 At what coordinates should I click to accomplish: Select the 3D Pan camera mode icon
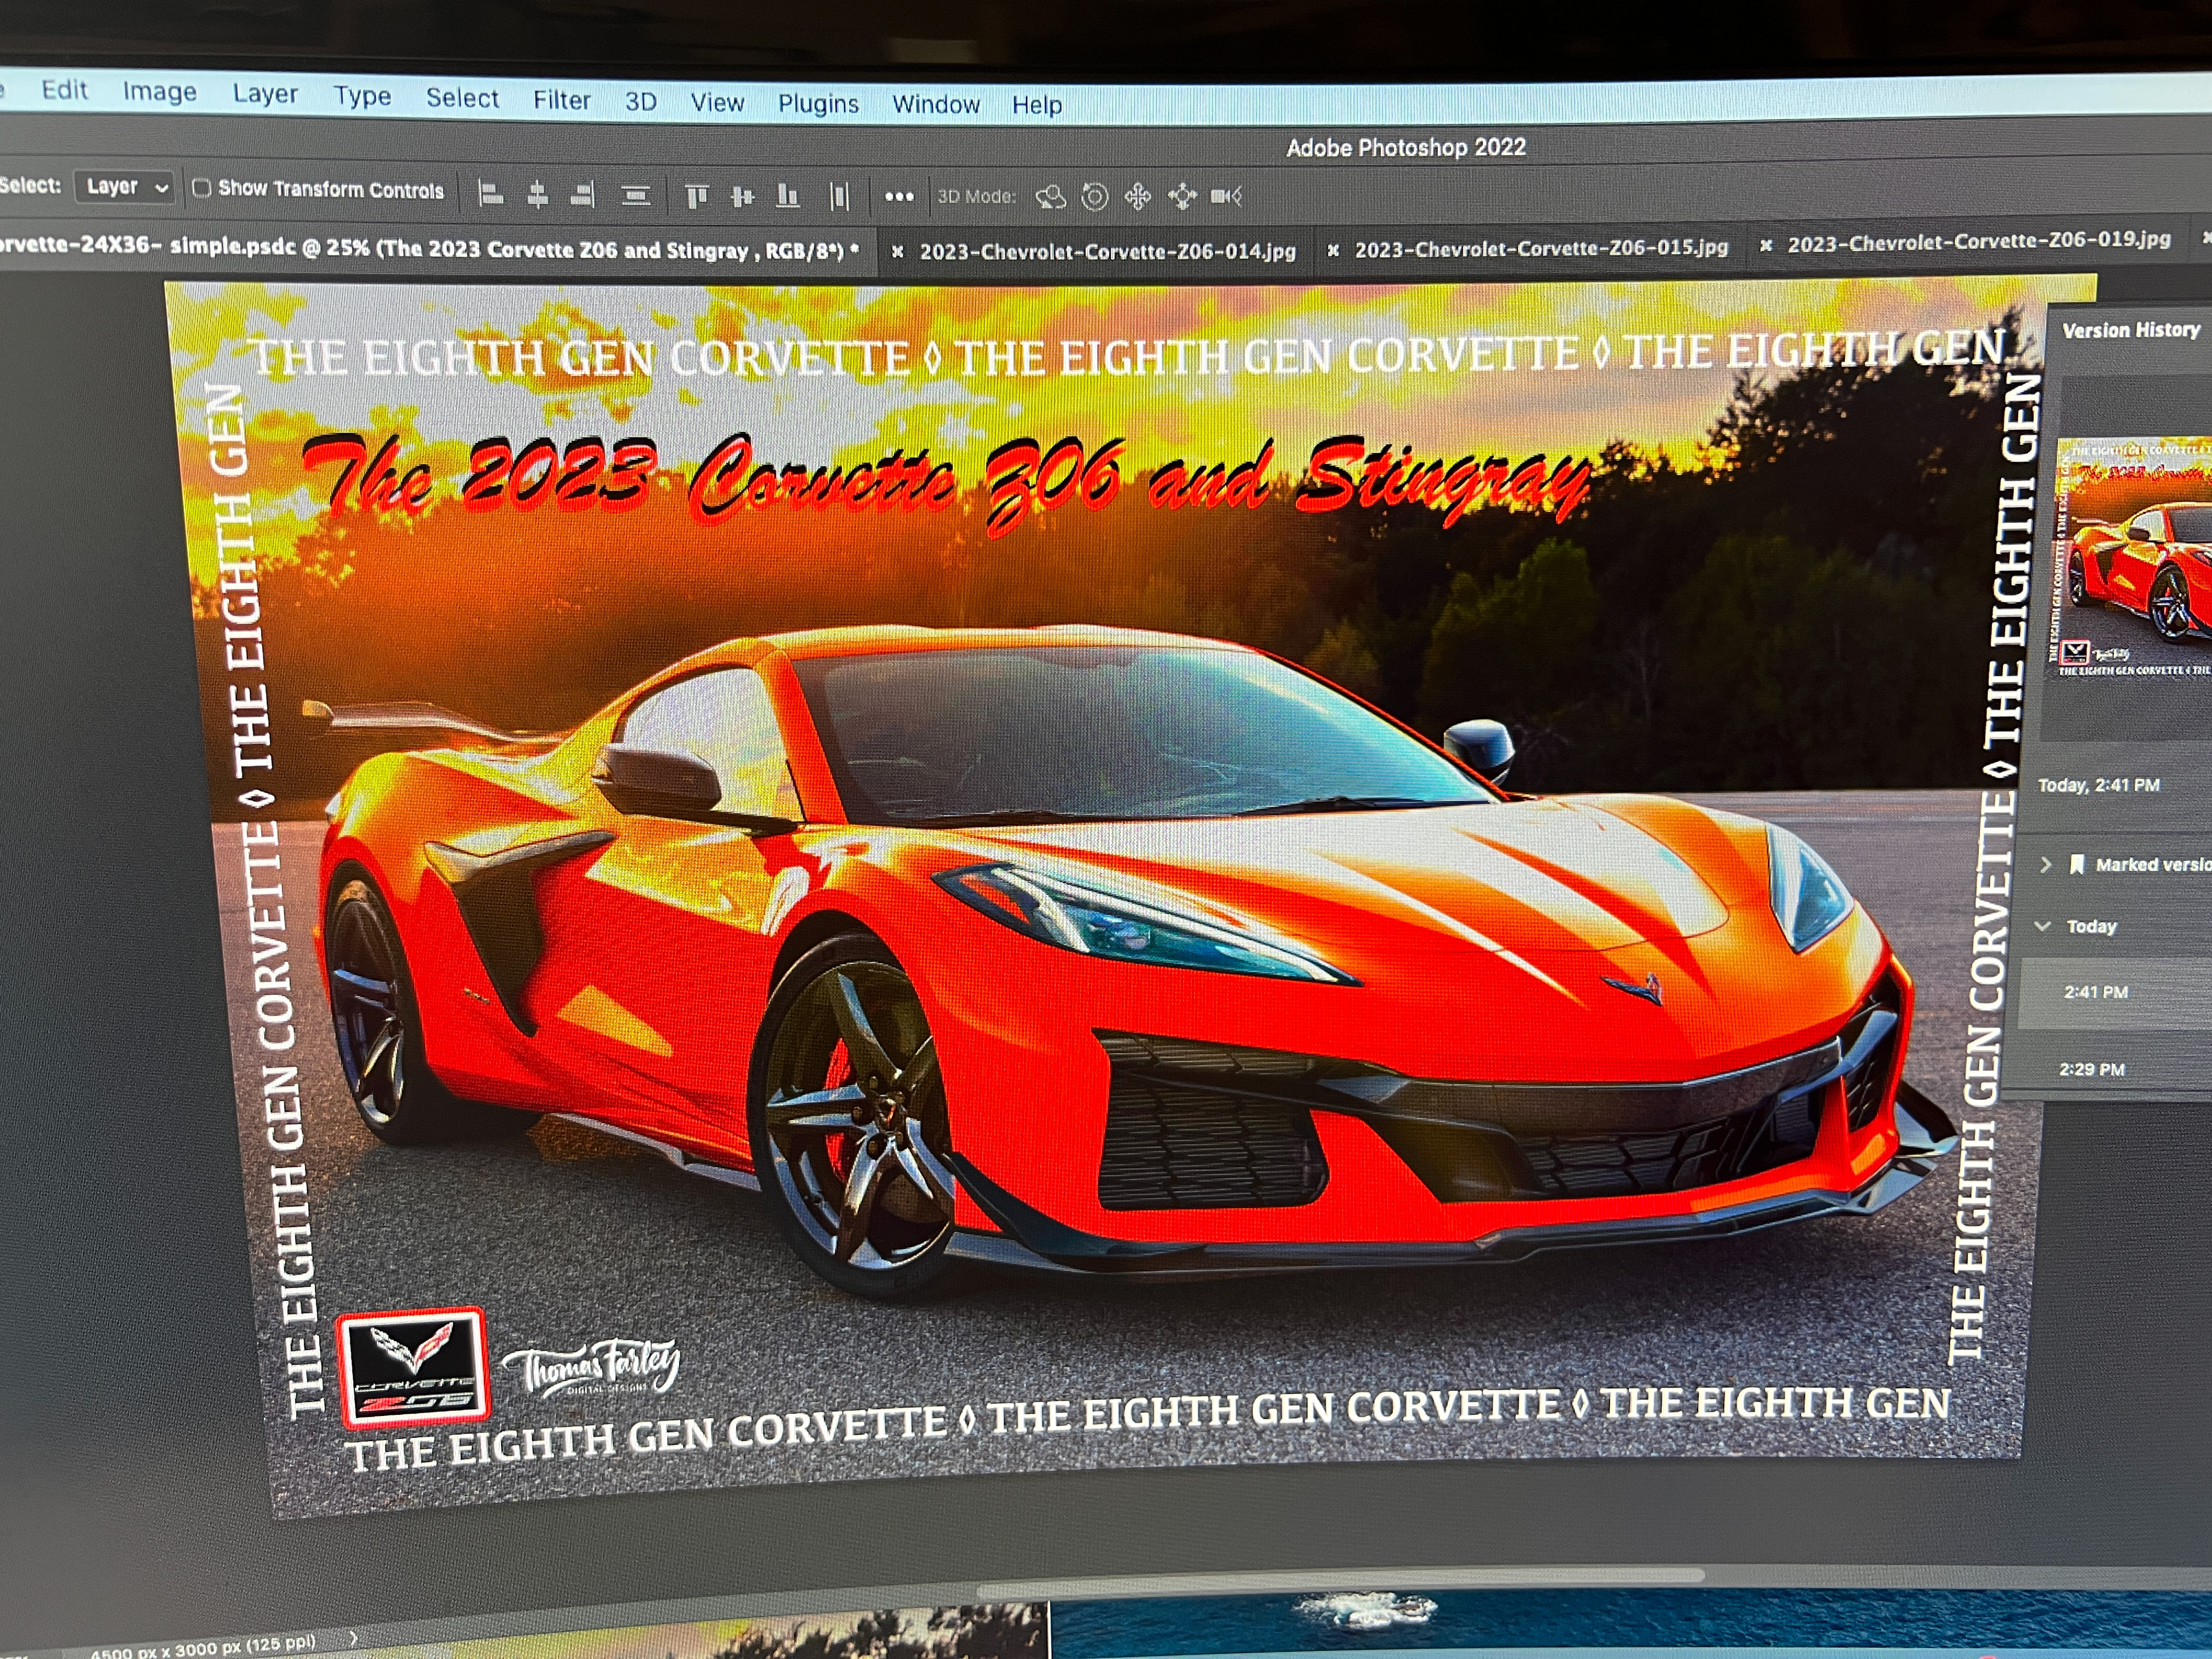pos(1138,197)
